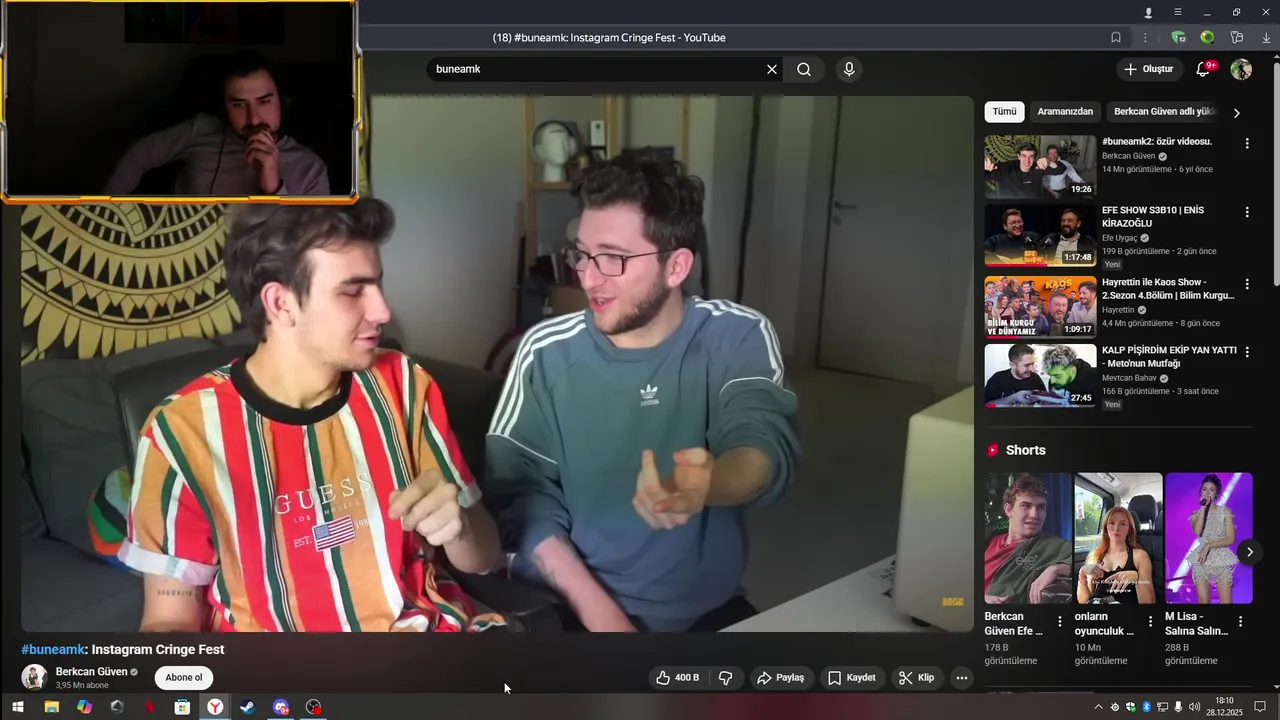Open options for EFE SHOW S3B10 video

[x=1247, y=212]
